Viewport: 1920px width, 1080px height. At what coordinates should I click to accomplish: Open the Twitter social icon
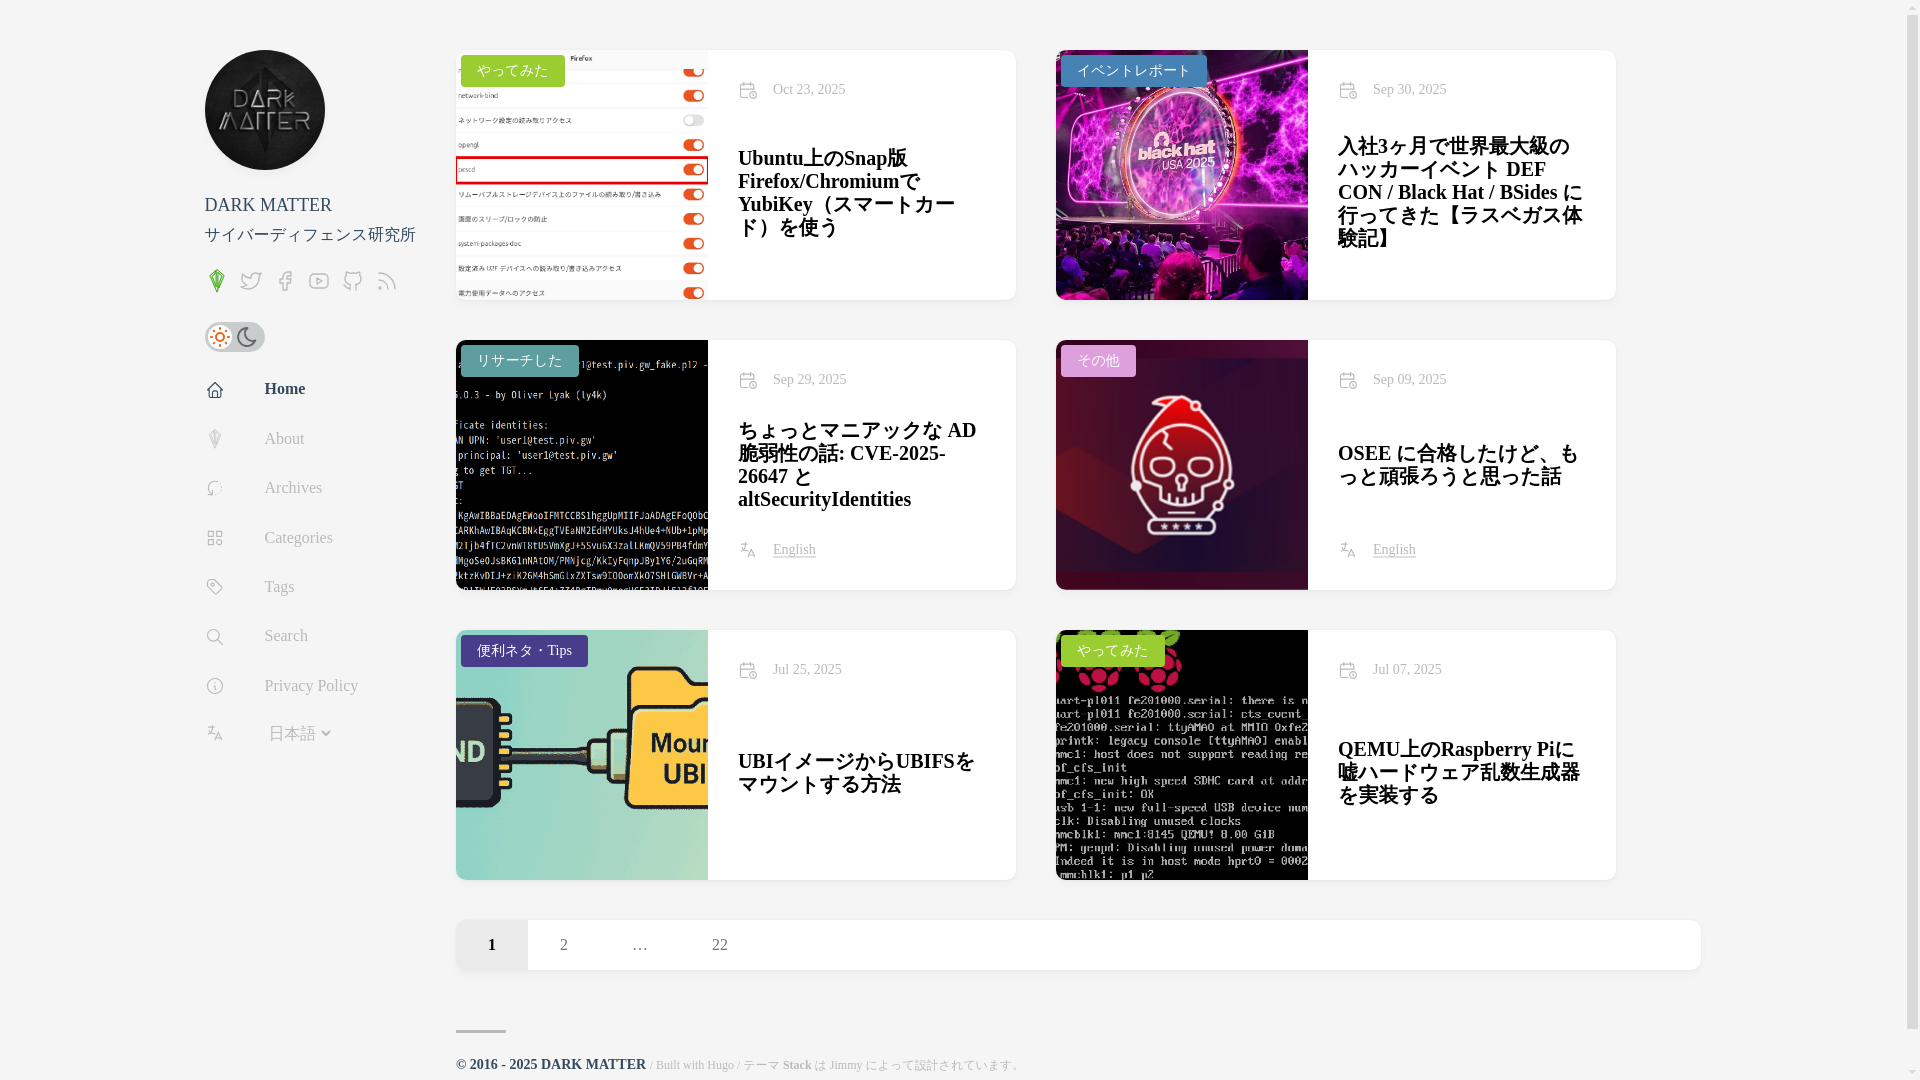click(x=251, y=282)
